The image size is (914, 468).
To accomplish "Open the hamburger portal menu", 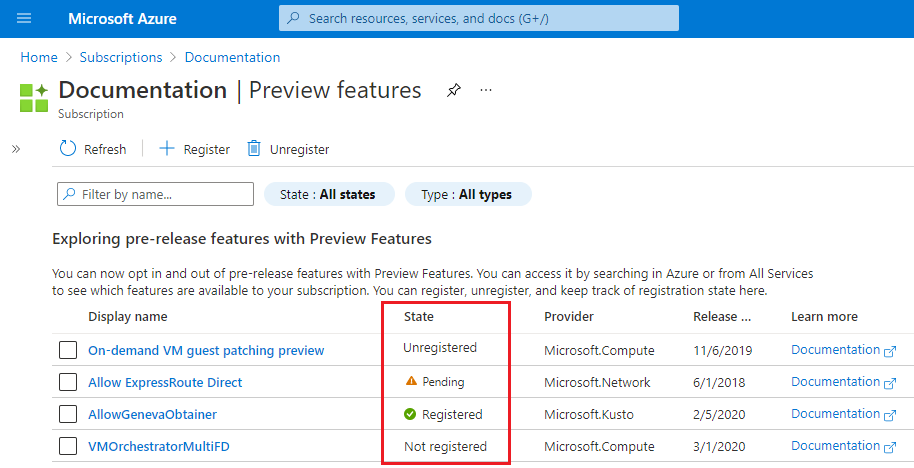I will [24, 18].
